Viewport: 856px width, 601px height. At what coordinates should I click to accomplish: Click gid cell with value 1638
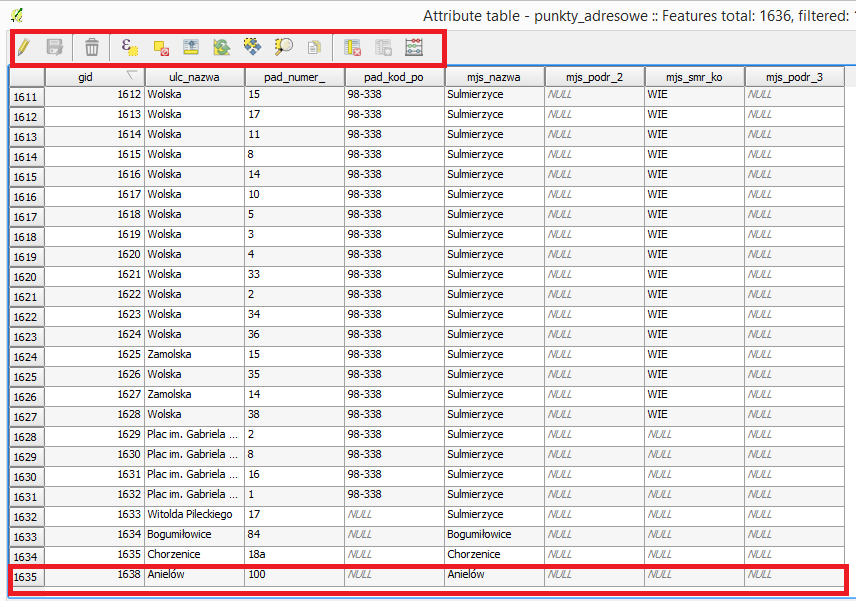[x=94, y=574]
